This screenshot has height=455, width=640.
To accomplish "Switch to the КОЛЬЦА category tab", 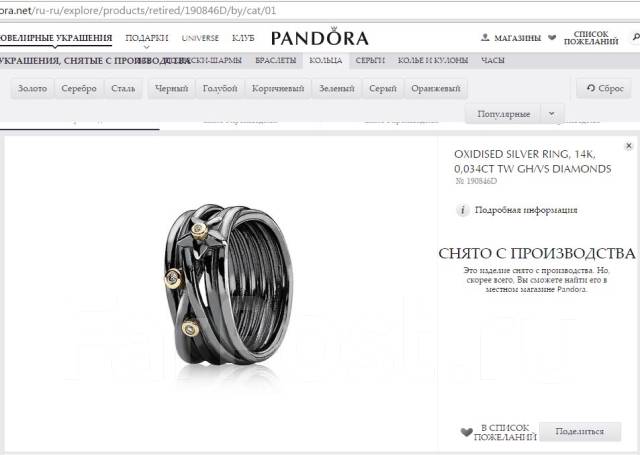I will tap(325, 60).
